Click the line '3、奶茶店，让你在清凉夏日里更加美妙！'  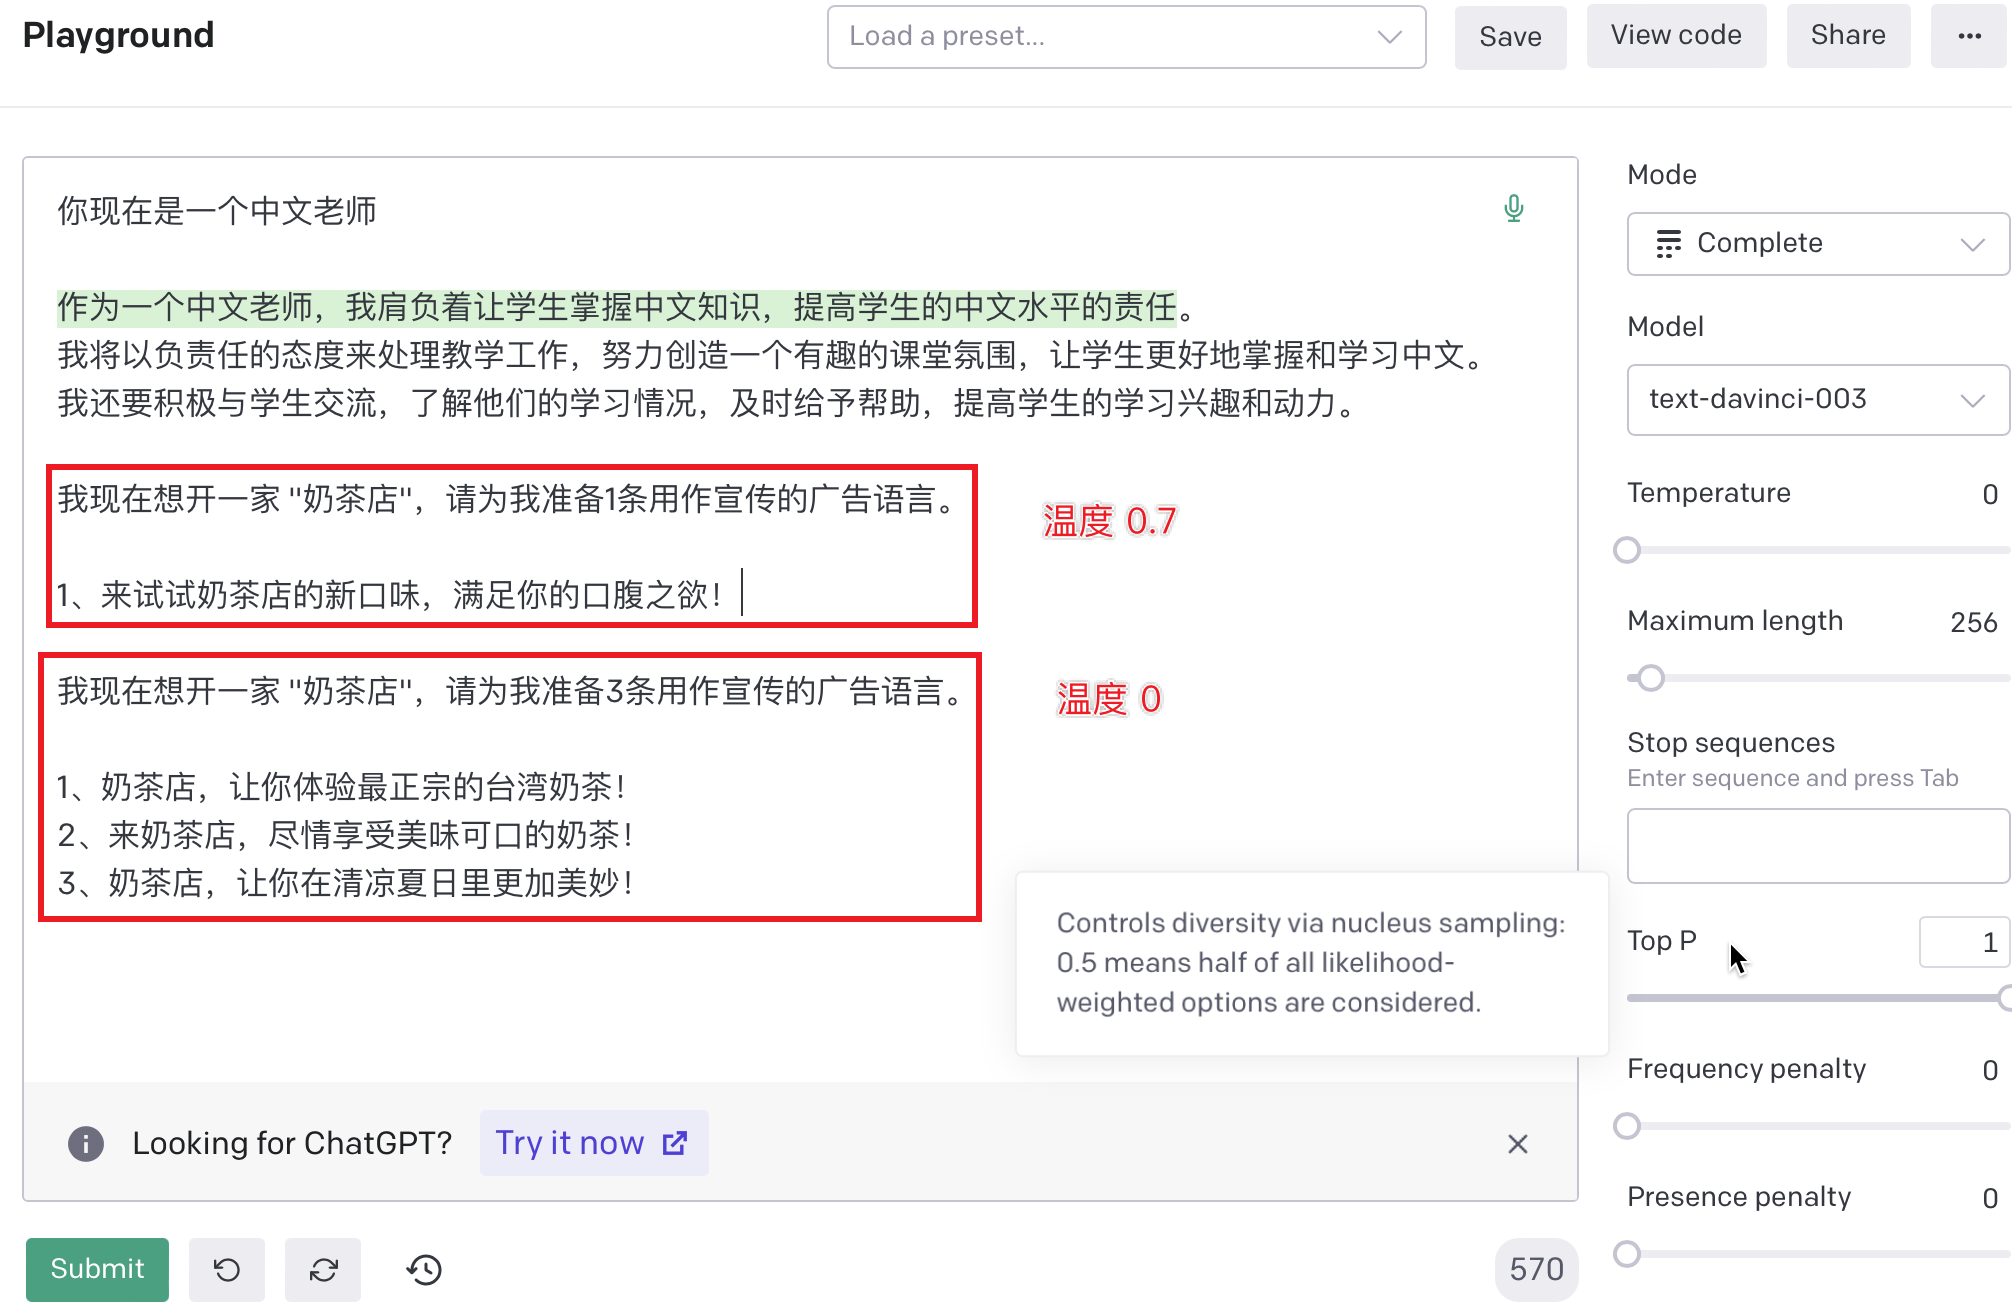pos(348,883)
